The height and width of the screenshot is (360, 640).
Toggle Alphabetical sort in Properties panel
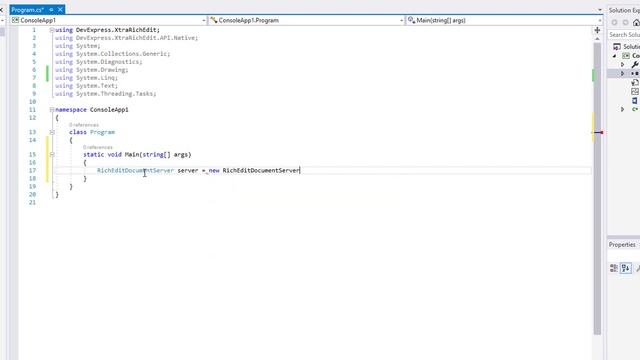[626, 268]
